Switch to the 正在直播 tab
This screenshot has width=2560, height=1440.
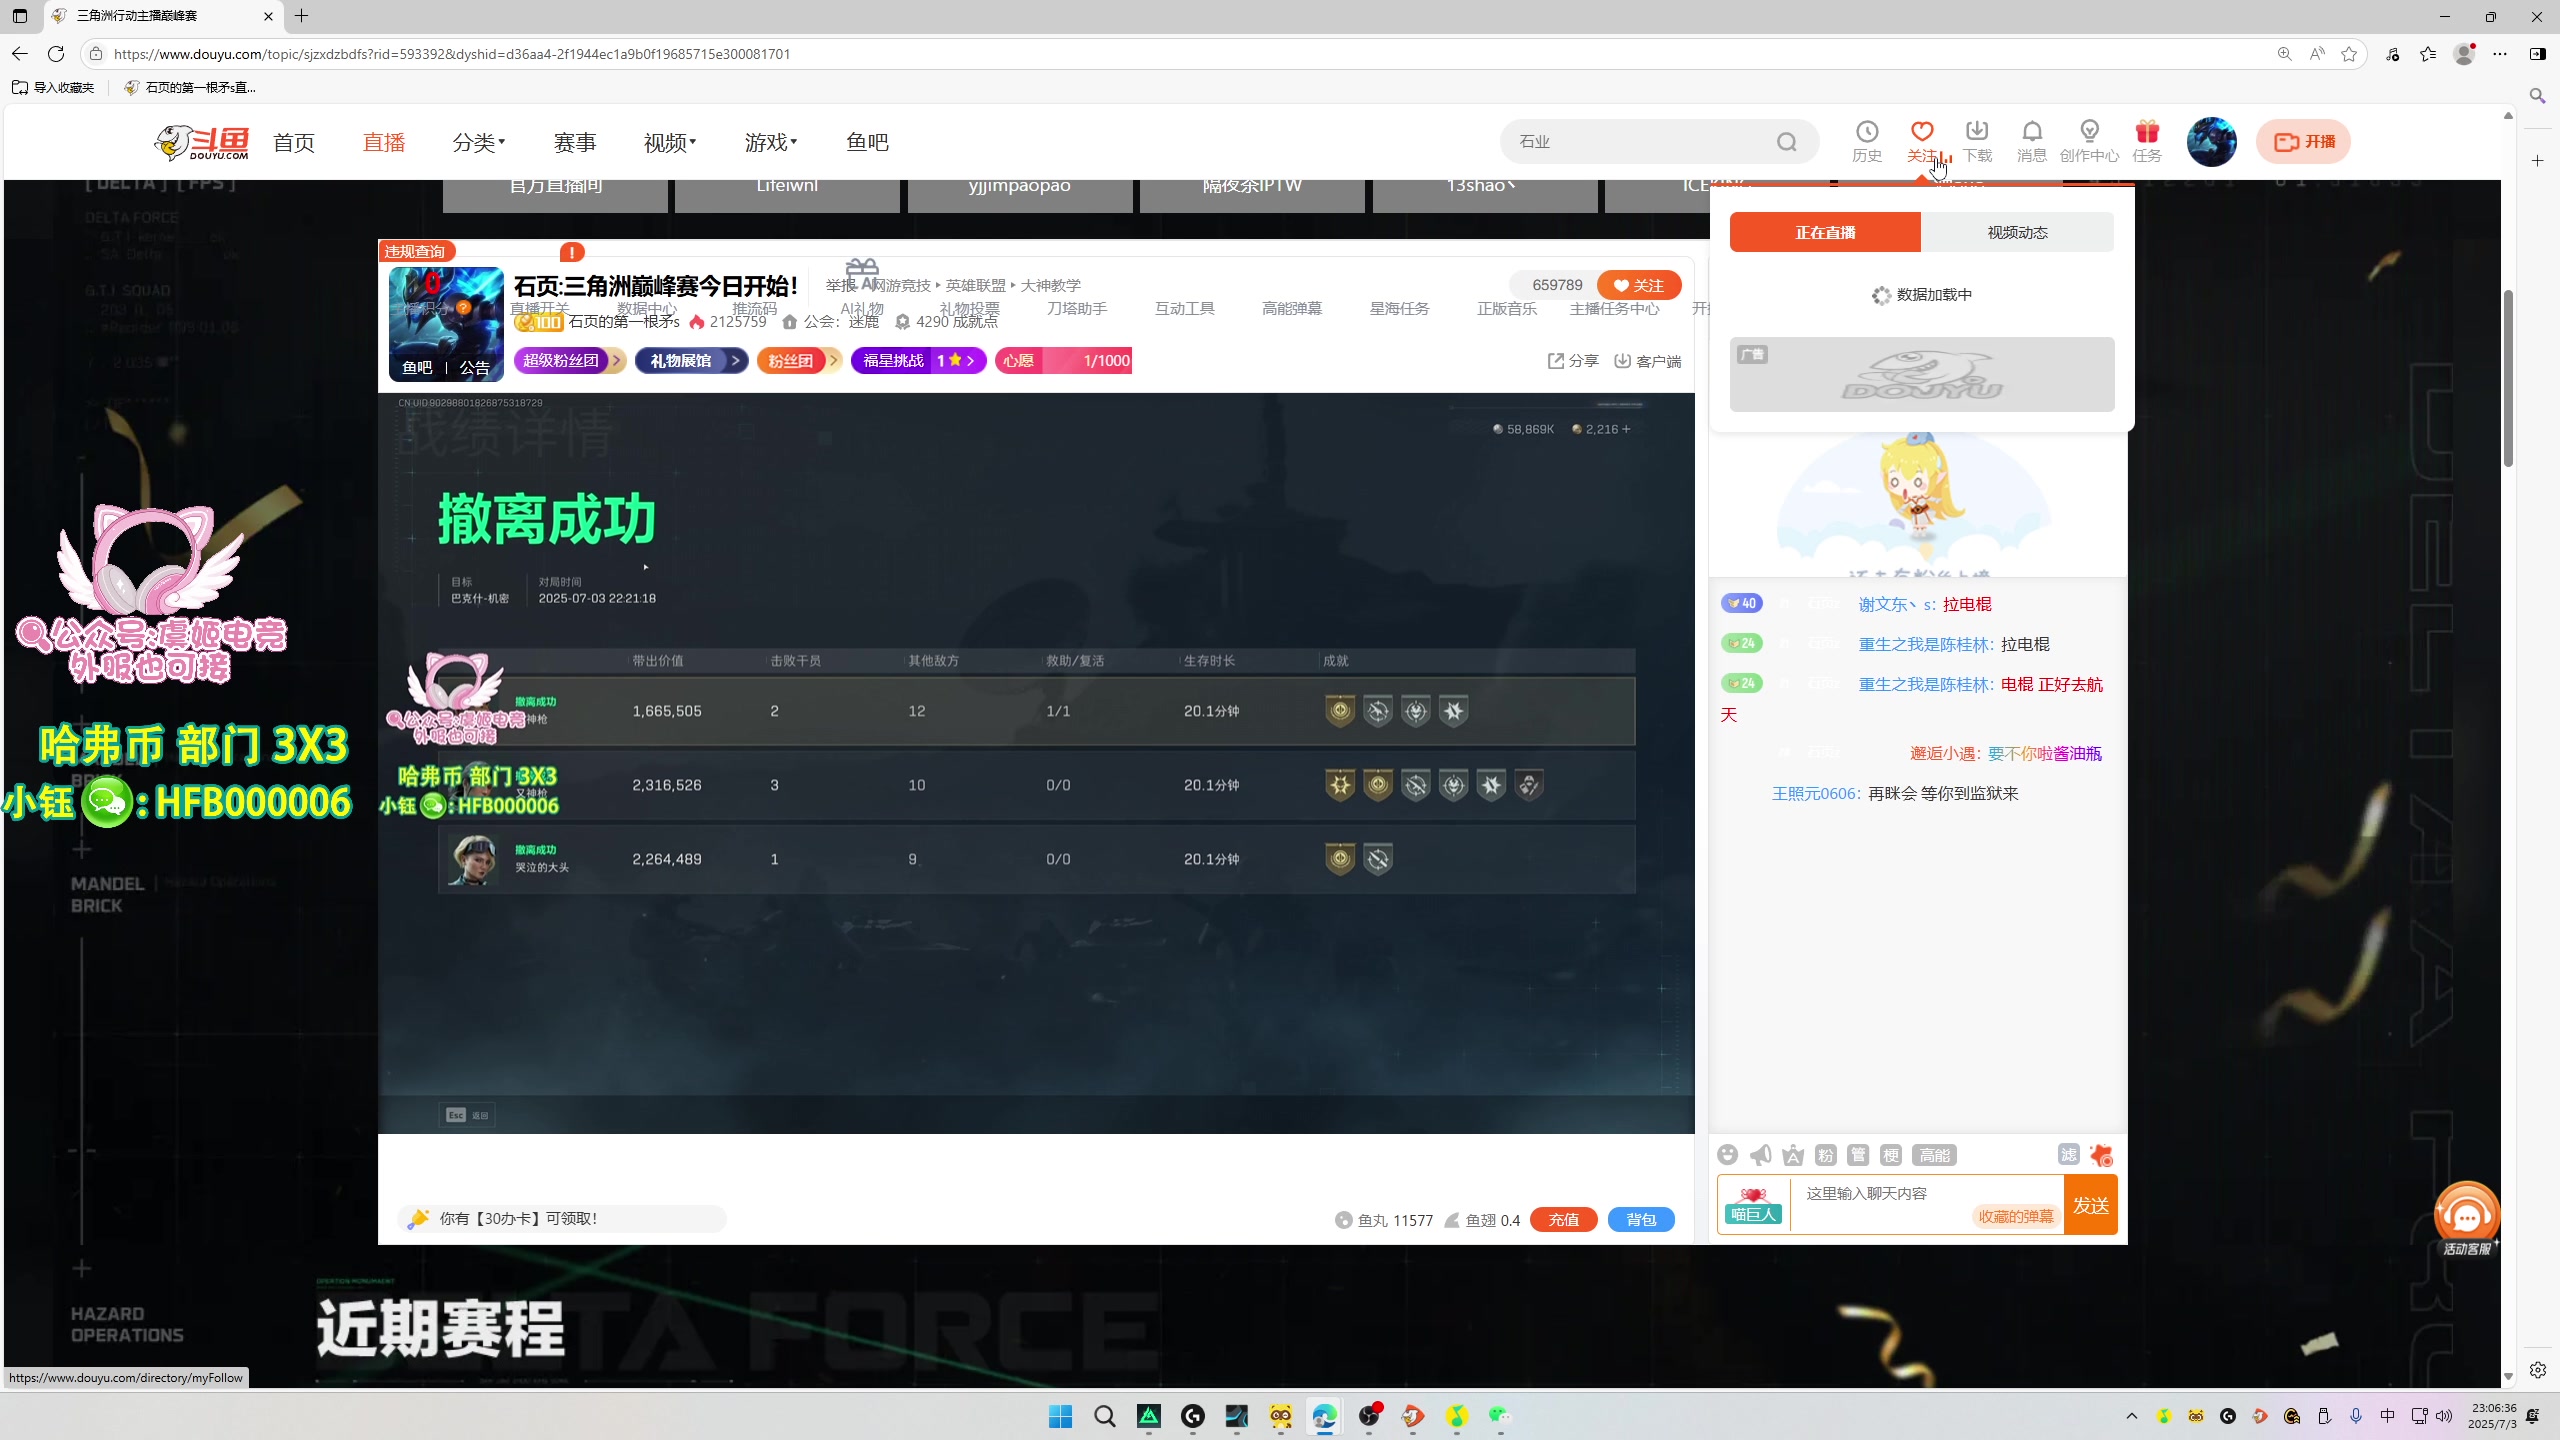(x=1825, y=232)
